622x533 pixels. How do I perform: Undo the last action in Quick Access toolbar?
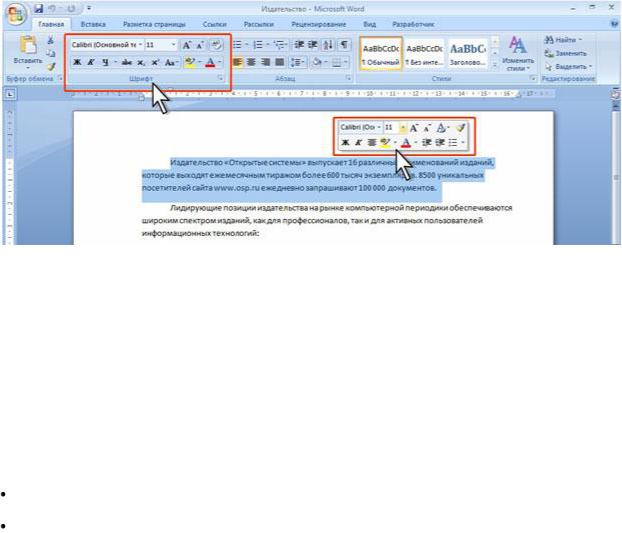coord(52,8)
